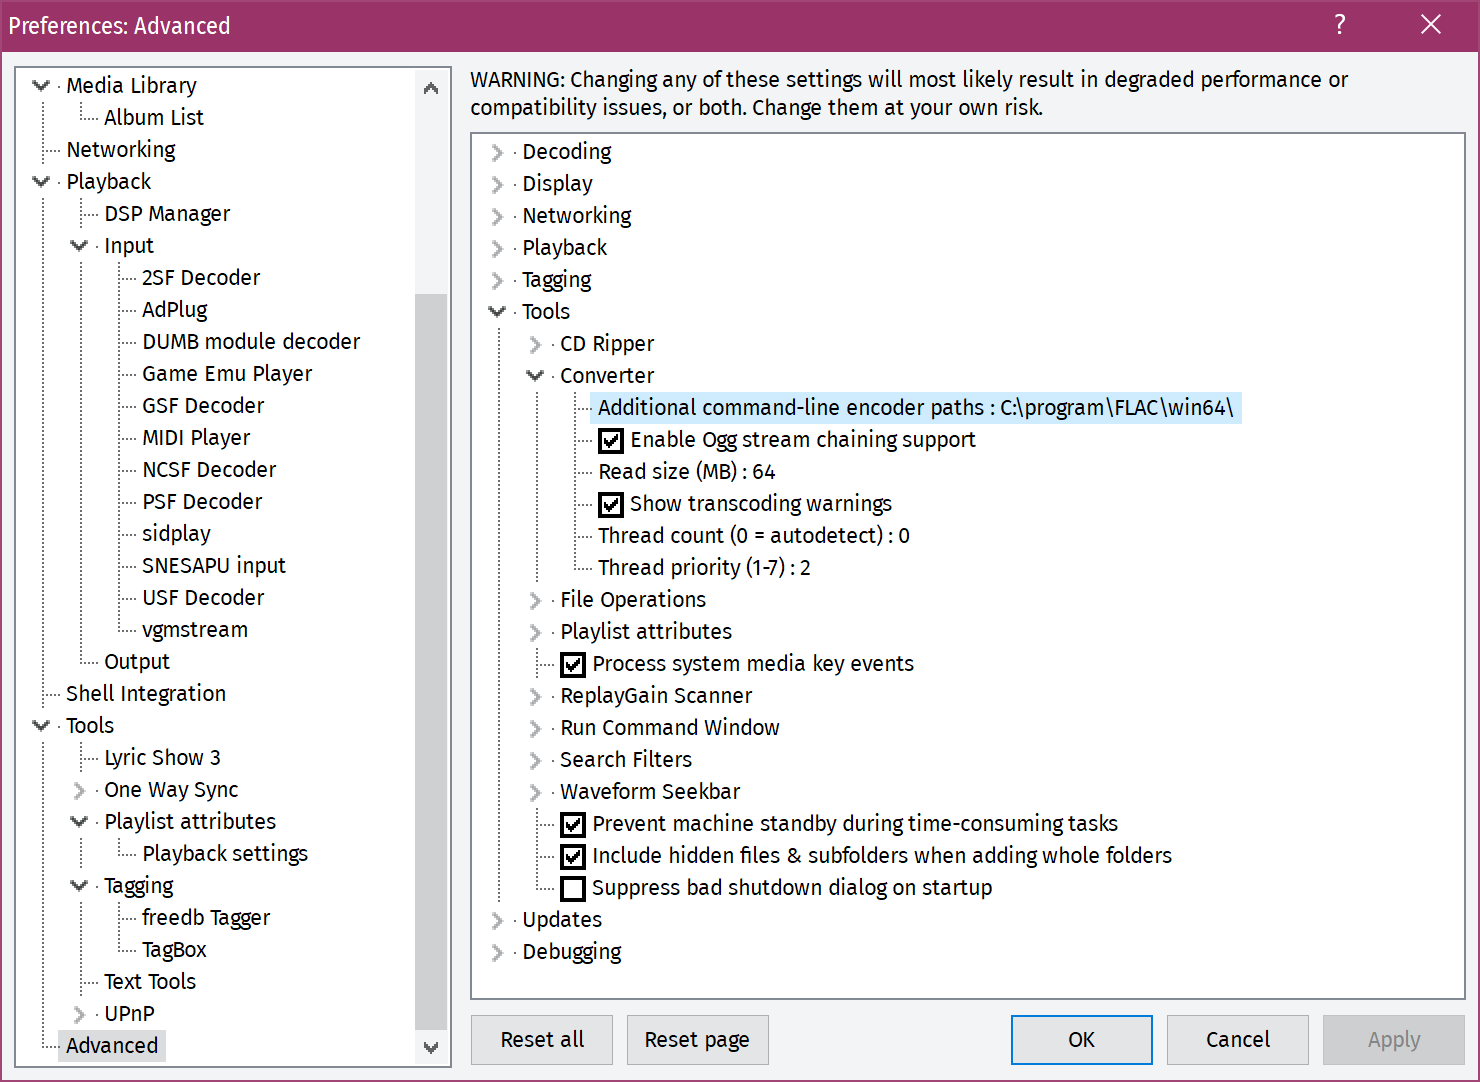This screenshot has height=1082, width=1480.
Task: Expand the Decoding settings group
Action: click(497, 152)
